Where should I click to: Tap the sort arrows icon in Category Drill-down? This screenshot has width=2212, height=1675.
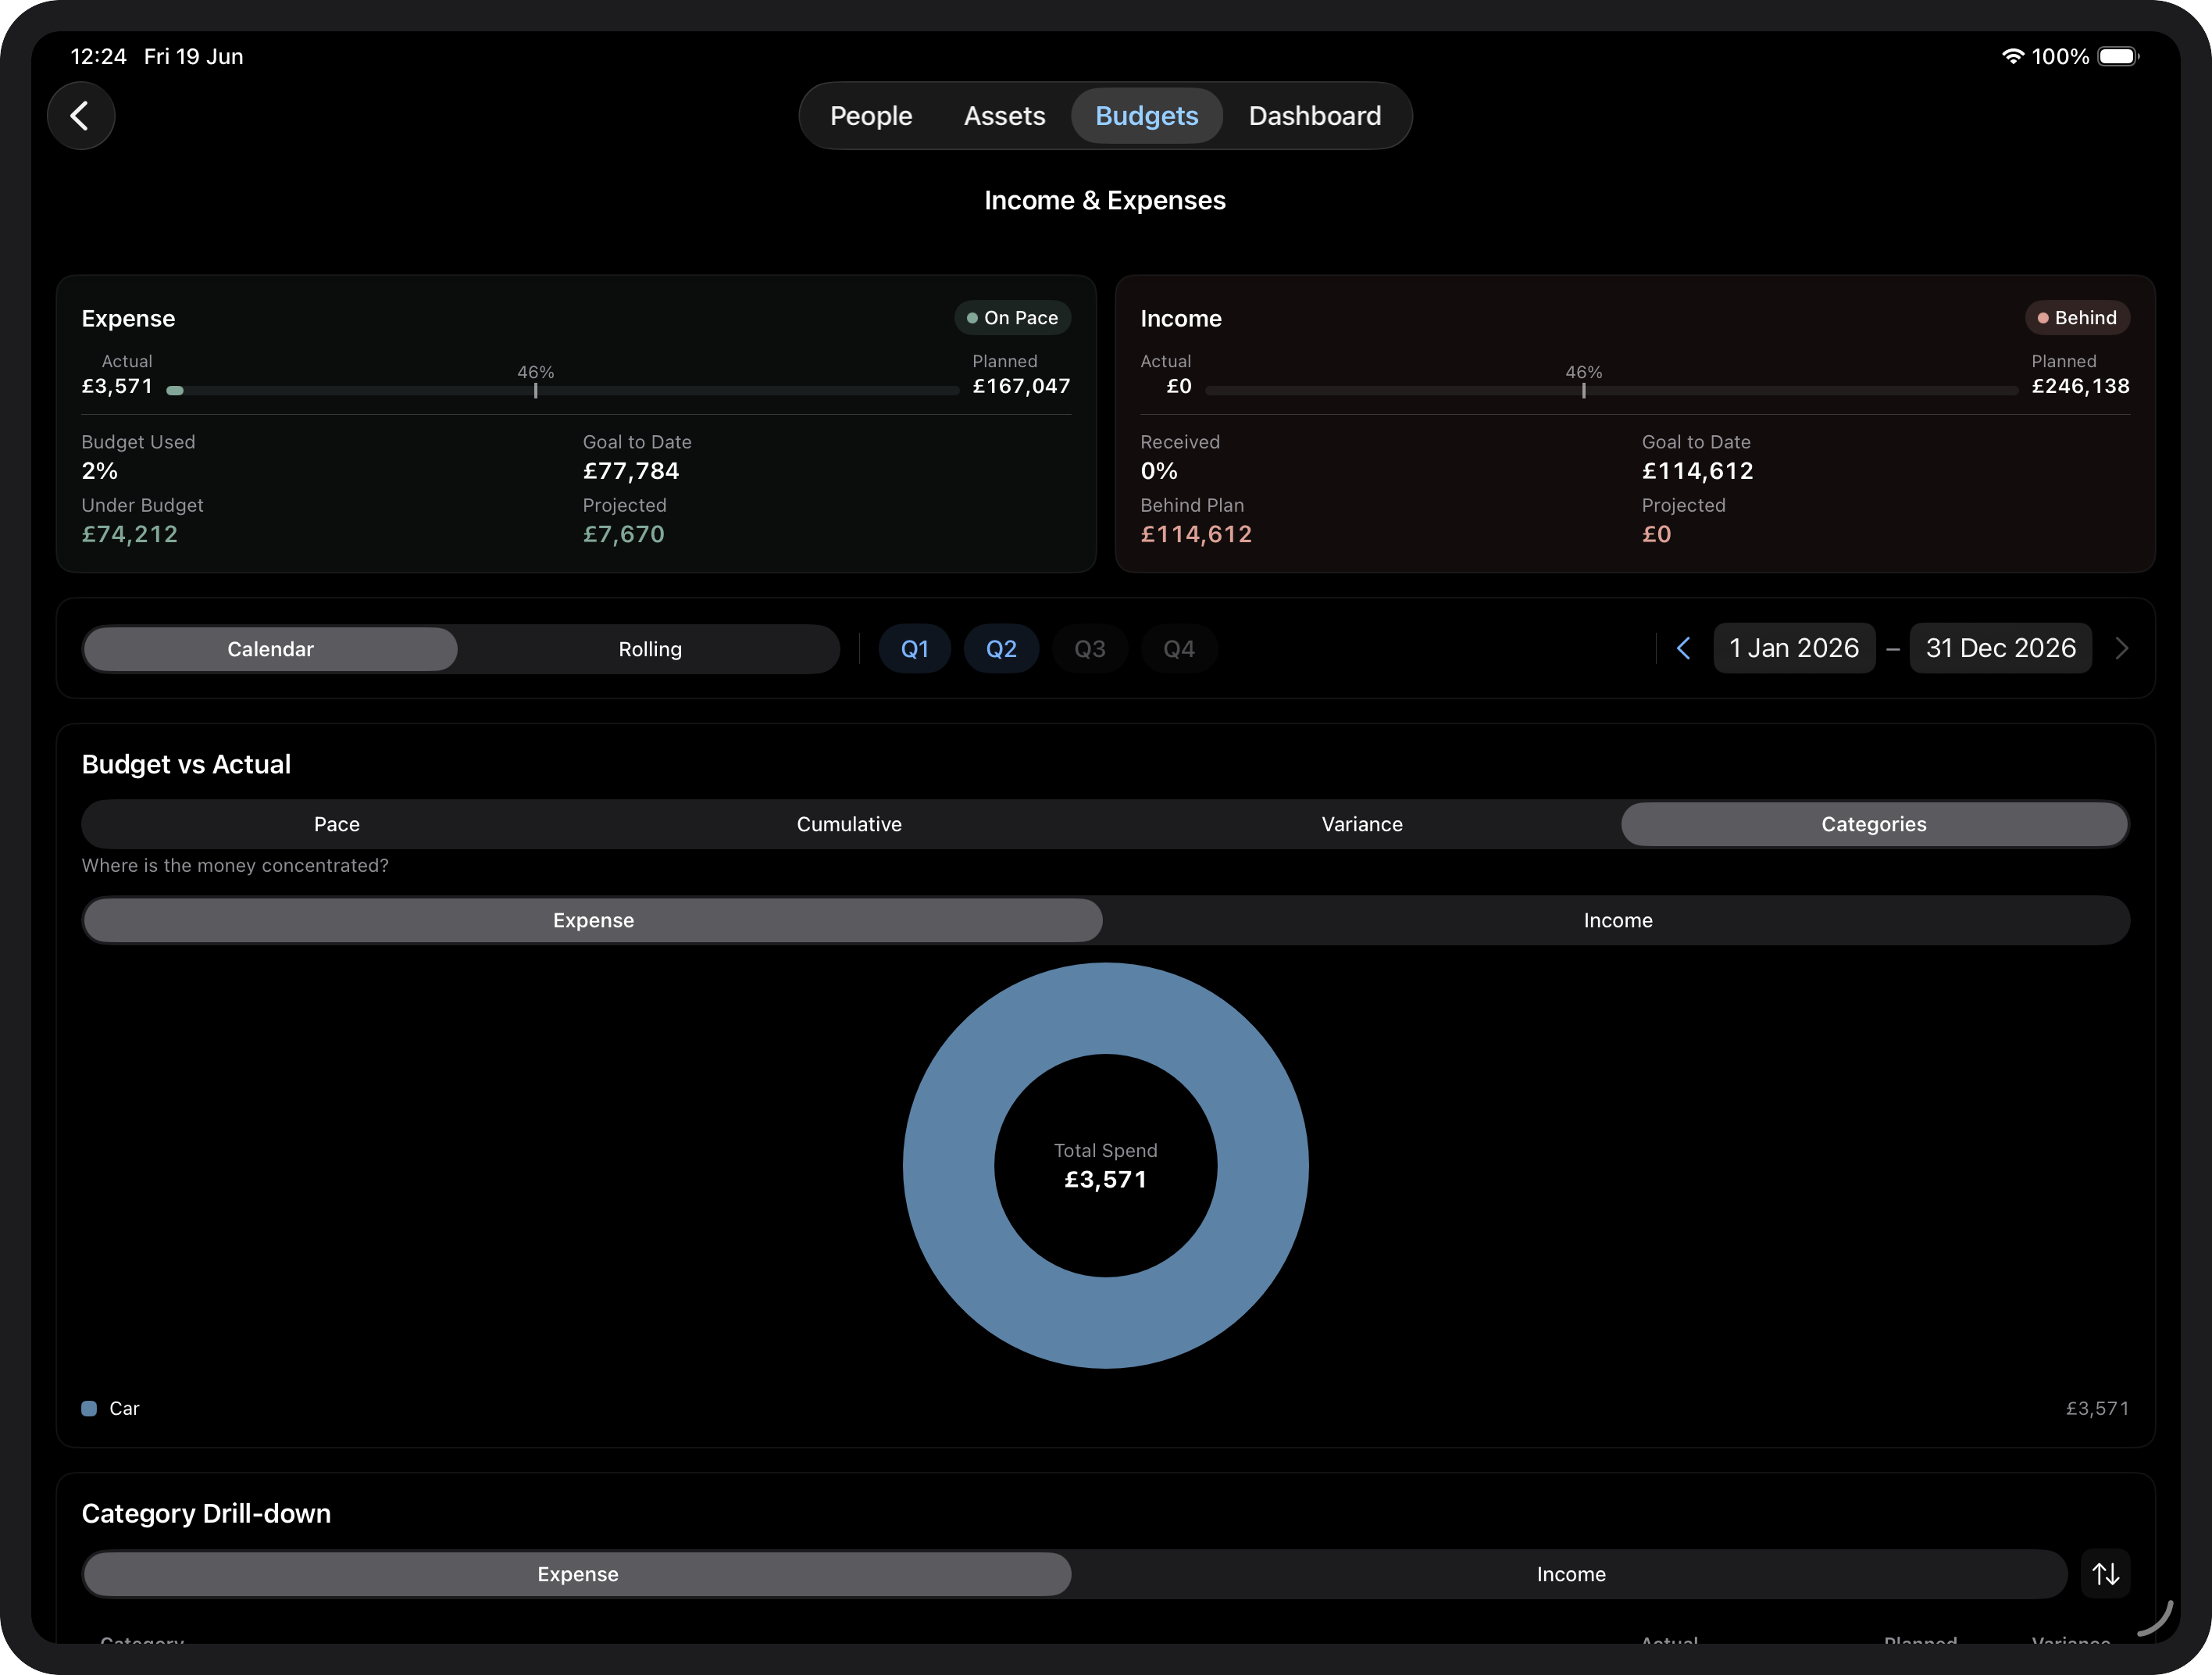point(2105,1574)
